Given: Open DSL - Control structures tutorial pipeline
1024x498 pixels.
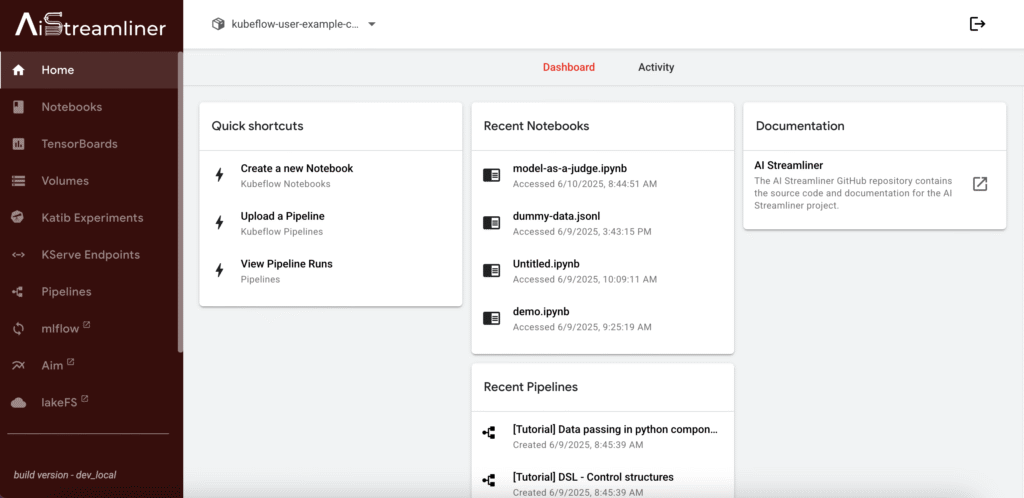Looking at the screenshot, I should [603, 484].
